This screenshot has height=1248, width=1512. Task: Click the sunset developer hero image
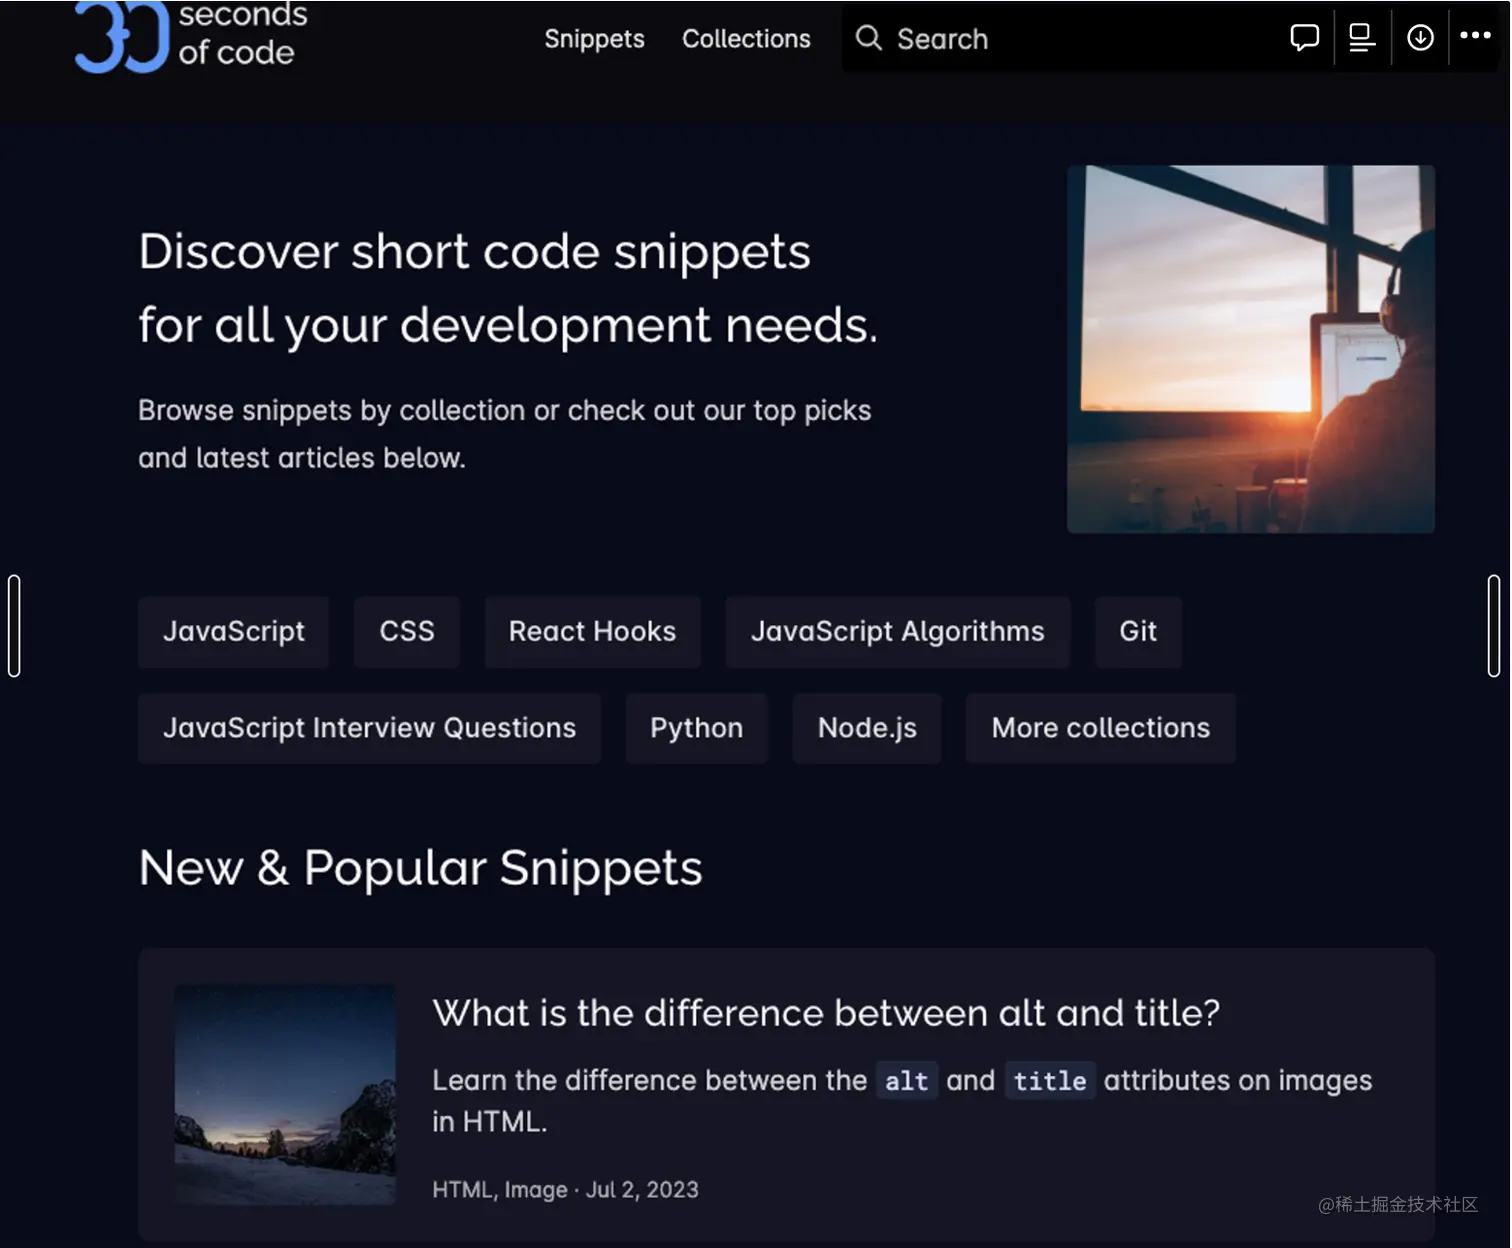click(1251, 349)
